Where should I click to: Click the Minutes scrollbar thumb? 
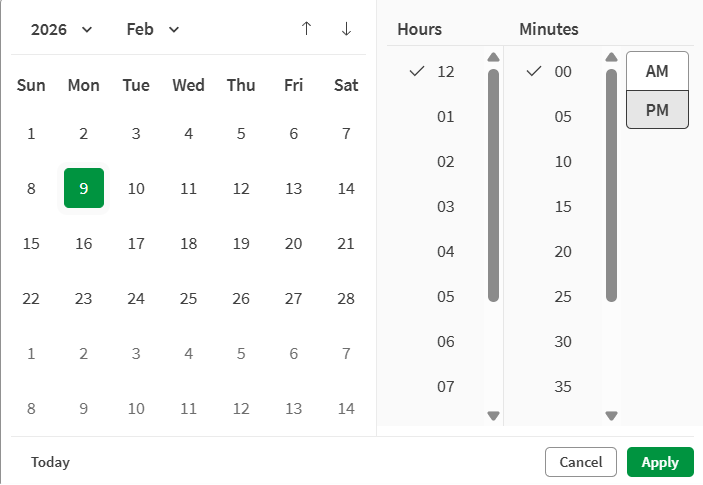click(611, 185)
